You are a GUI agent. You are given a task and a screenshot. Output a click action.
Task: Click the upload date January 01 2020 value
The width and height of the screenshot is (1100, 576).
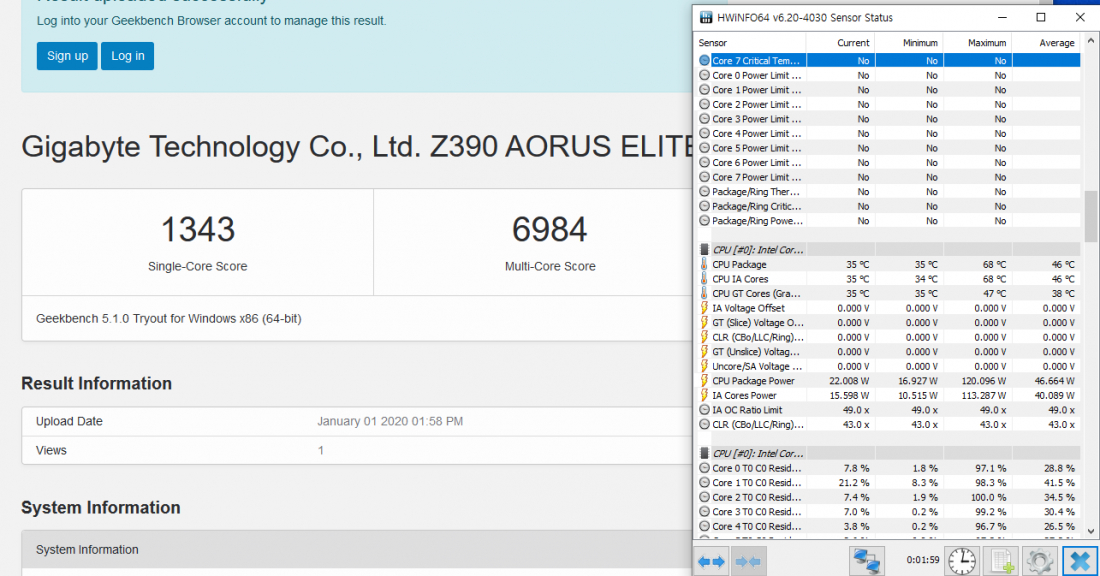point(390,422)
